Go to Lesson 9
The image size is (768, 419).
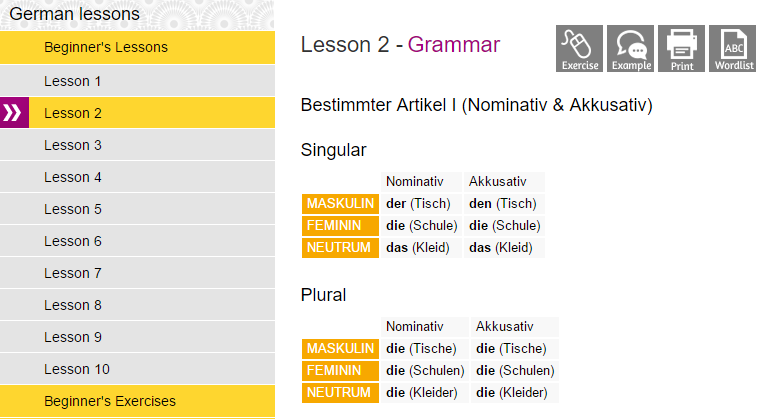click(x=137, y=337)
